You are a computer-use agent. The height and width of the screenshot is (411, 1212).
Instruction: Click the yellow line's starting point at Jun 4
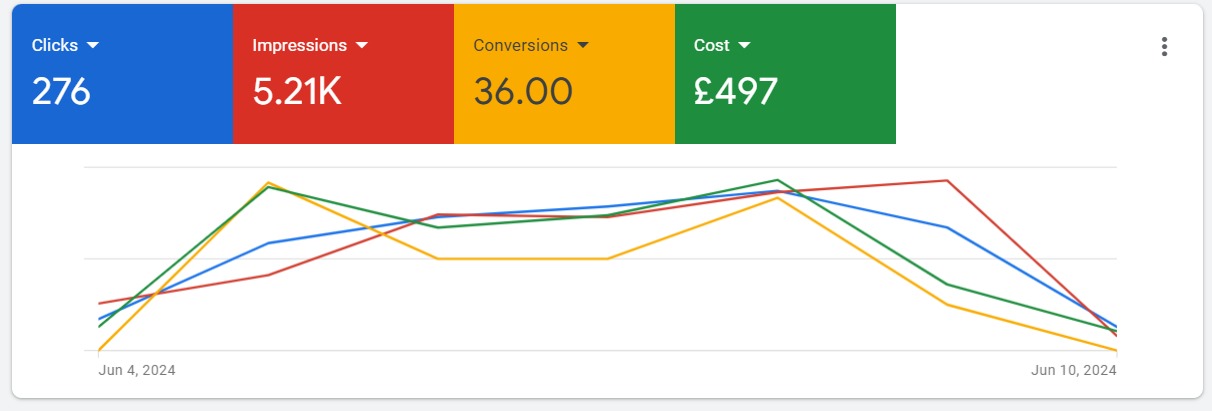click(99, 350)
